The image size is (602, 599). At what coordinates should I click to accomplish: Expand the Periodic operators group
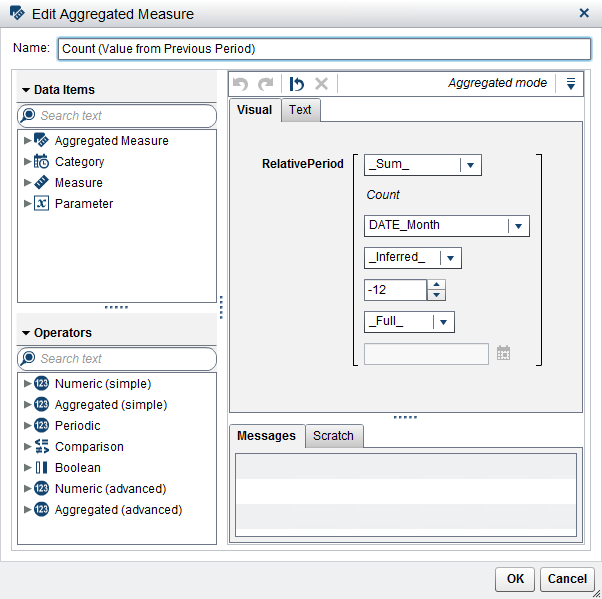[27, 426]
